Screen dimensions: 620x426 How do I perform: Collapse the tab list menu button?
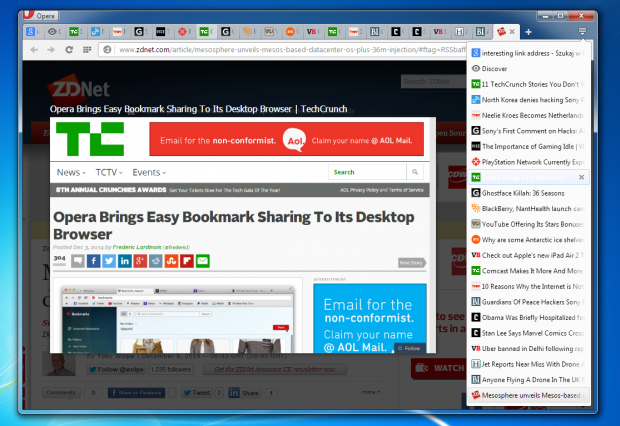(583, 31)
